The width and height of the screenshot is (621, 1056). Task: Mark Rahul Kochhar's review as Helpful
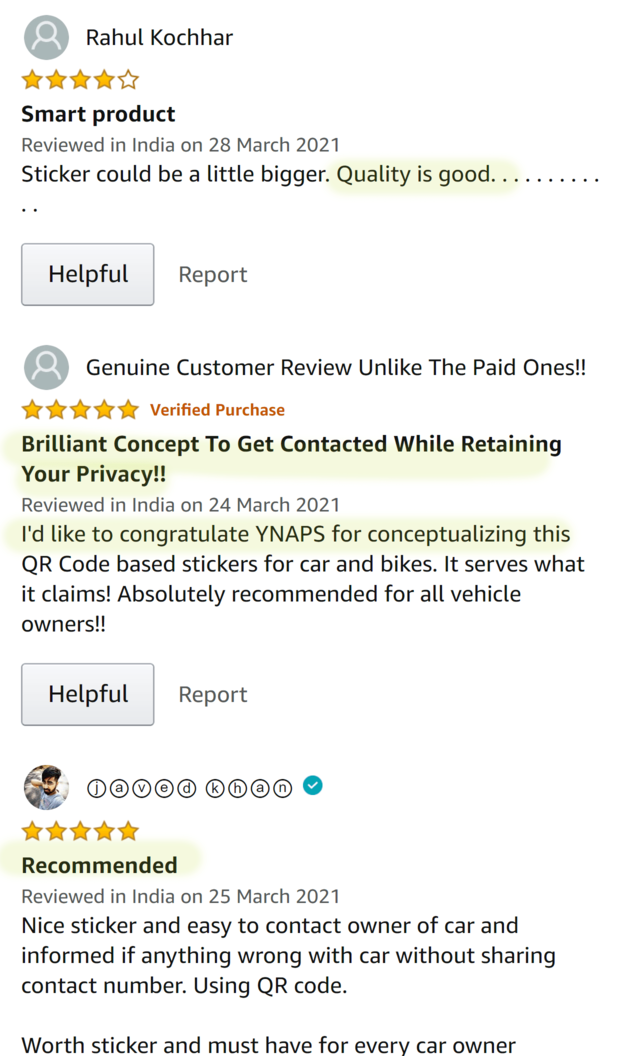(x=88, y=274)
